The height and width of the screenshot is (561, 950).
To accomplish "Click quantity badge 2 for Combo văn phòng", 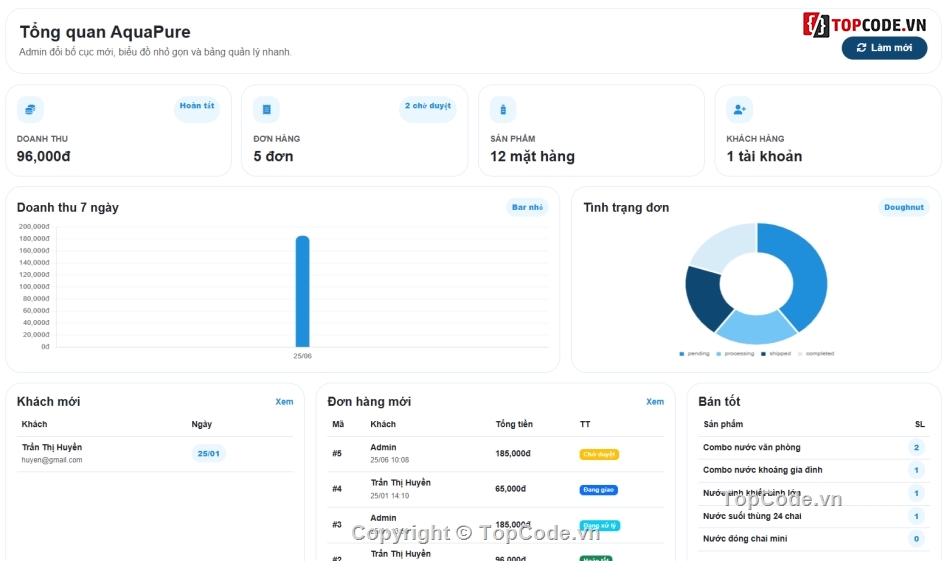I will (916, 448).
